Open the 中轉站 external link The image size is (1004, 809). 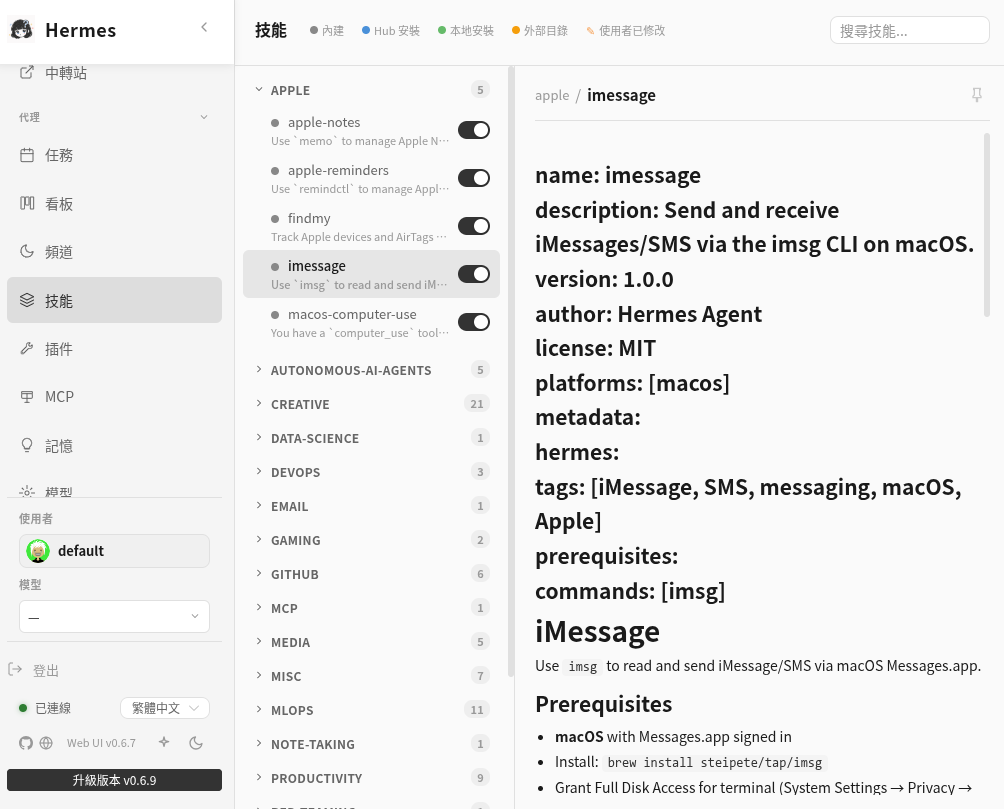tap(114, 73)
